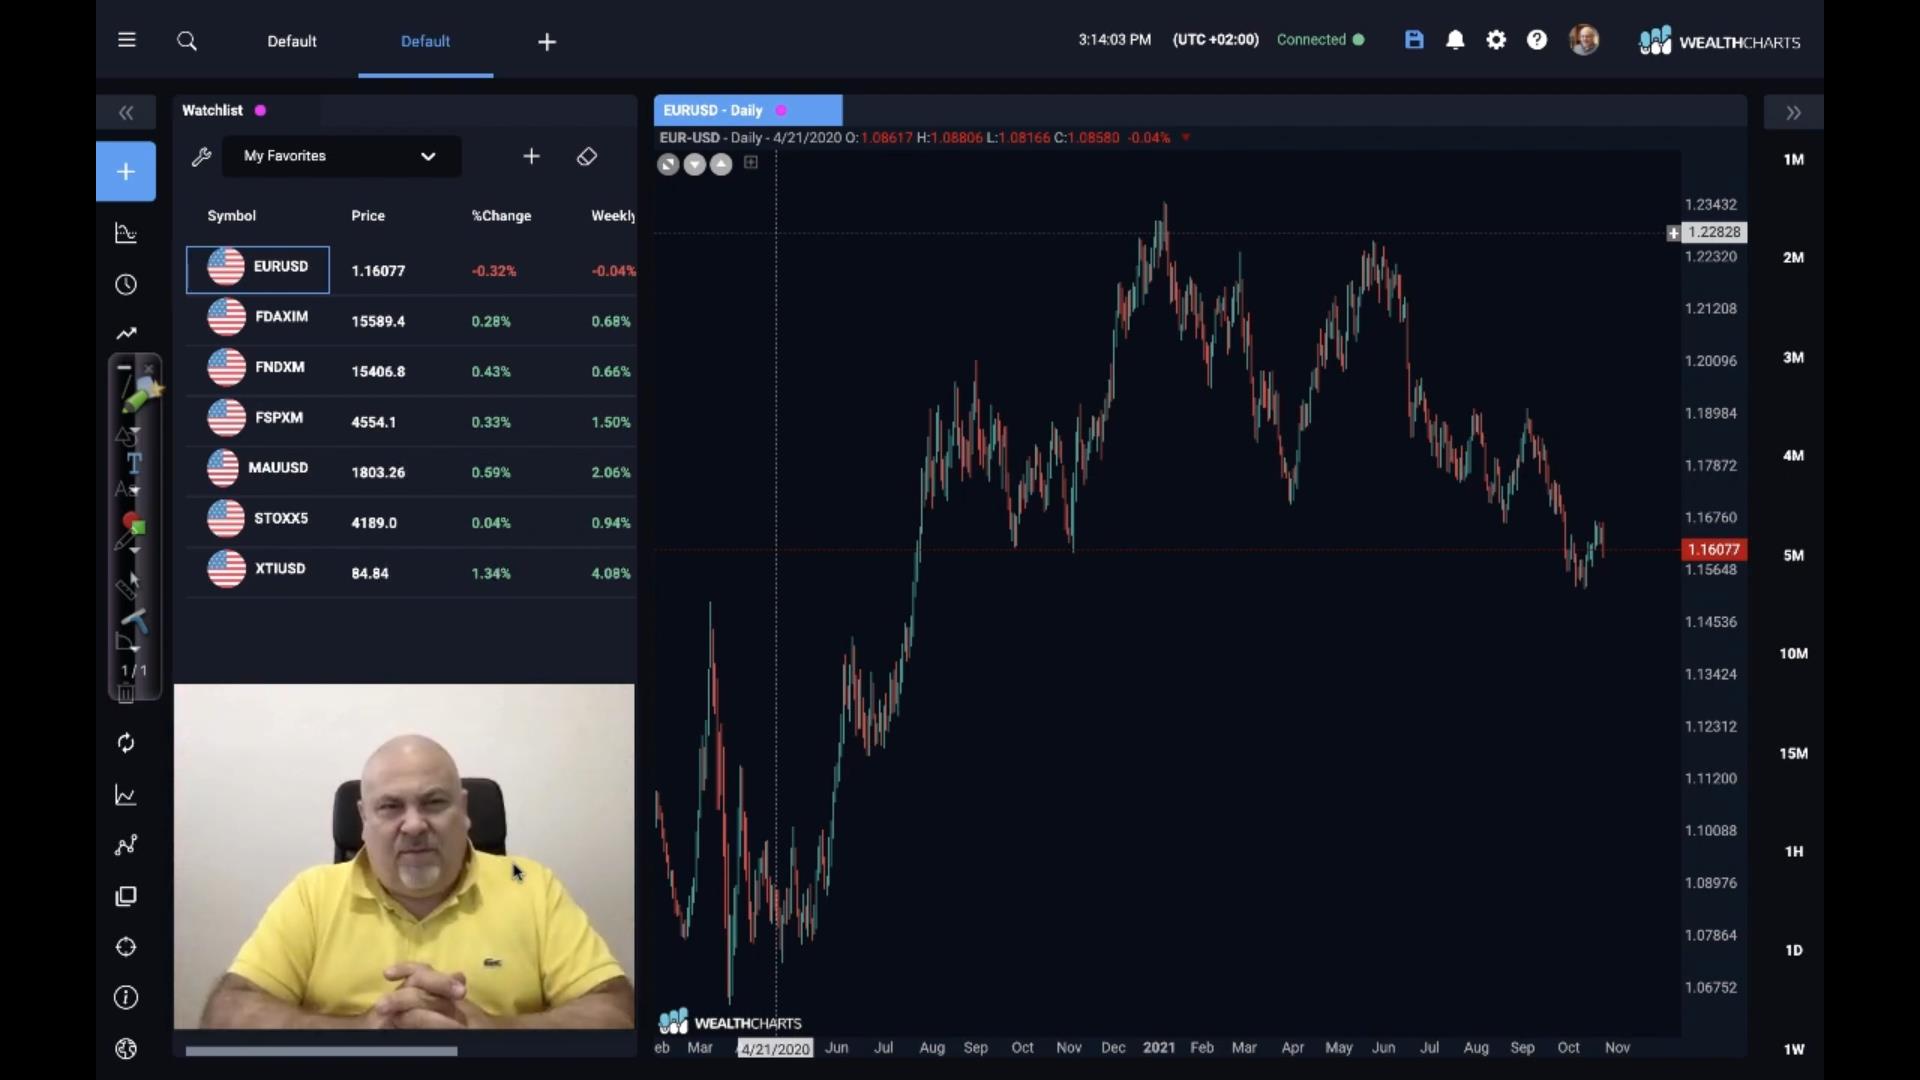Click the up arrow circle chart button
The height and width of the screenshot is (1080, 1920).
720,165
